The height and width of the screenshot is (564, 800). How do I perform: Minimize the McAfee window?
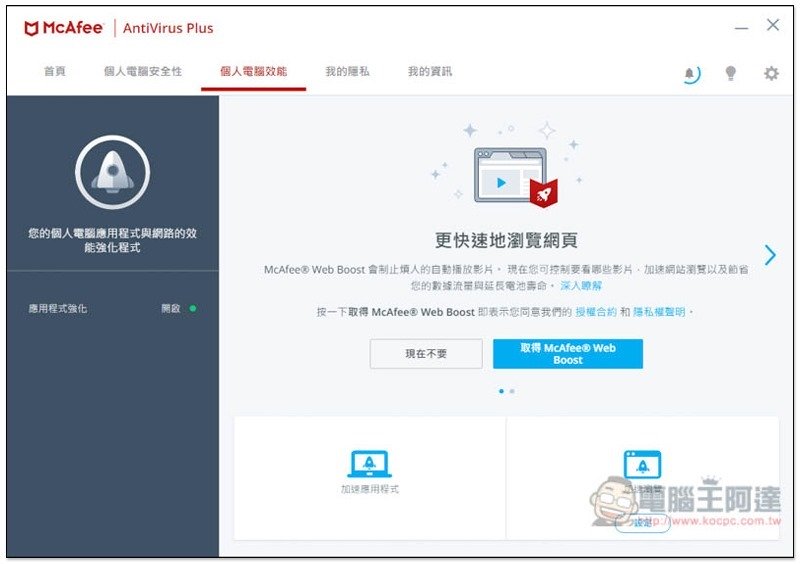pyautogui.click(x=741, y=28)
